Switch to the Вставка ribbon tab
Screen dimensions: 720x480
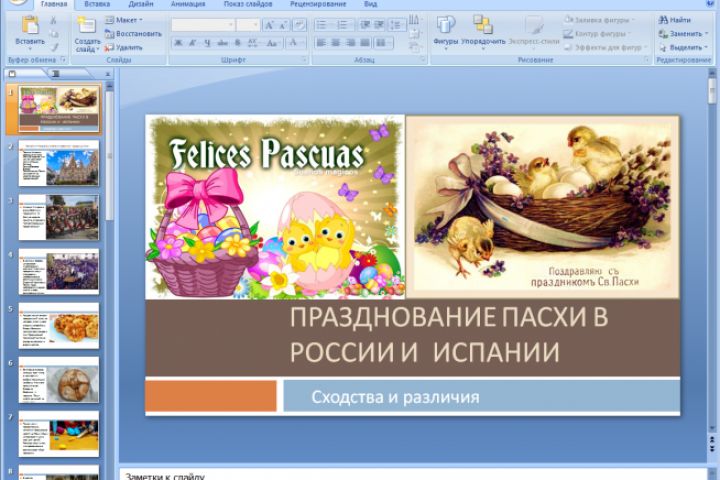pyautogui.click(x=97, y=4)
